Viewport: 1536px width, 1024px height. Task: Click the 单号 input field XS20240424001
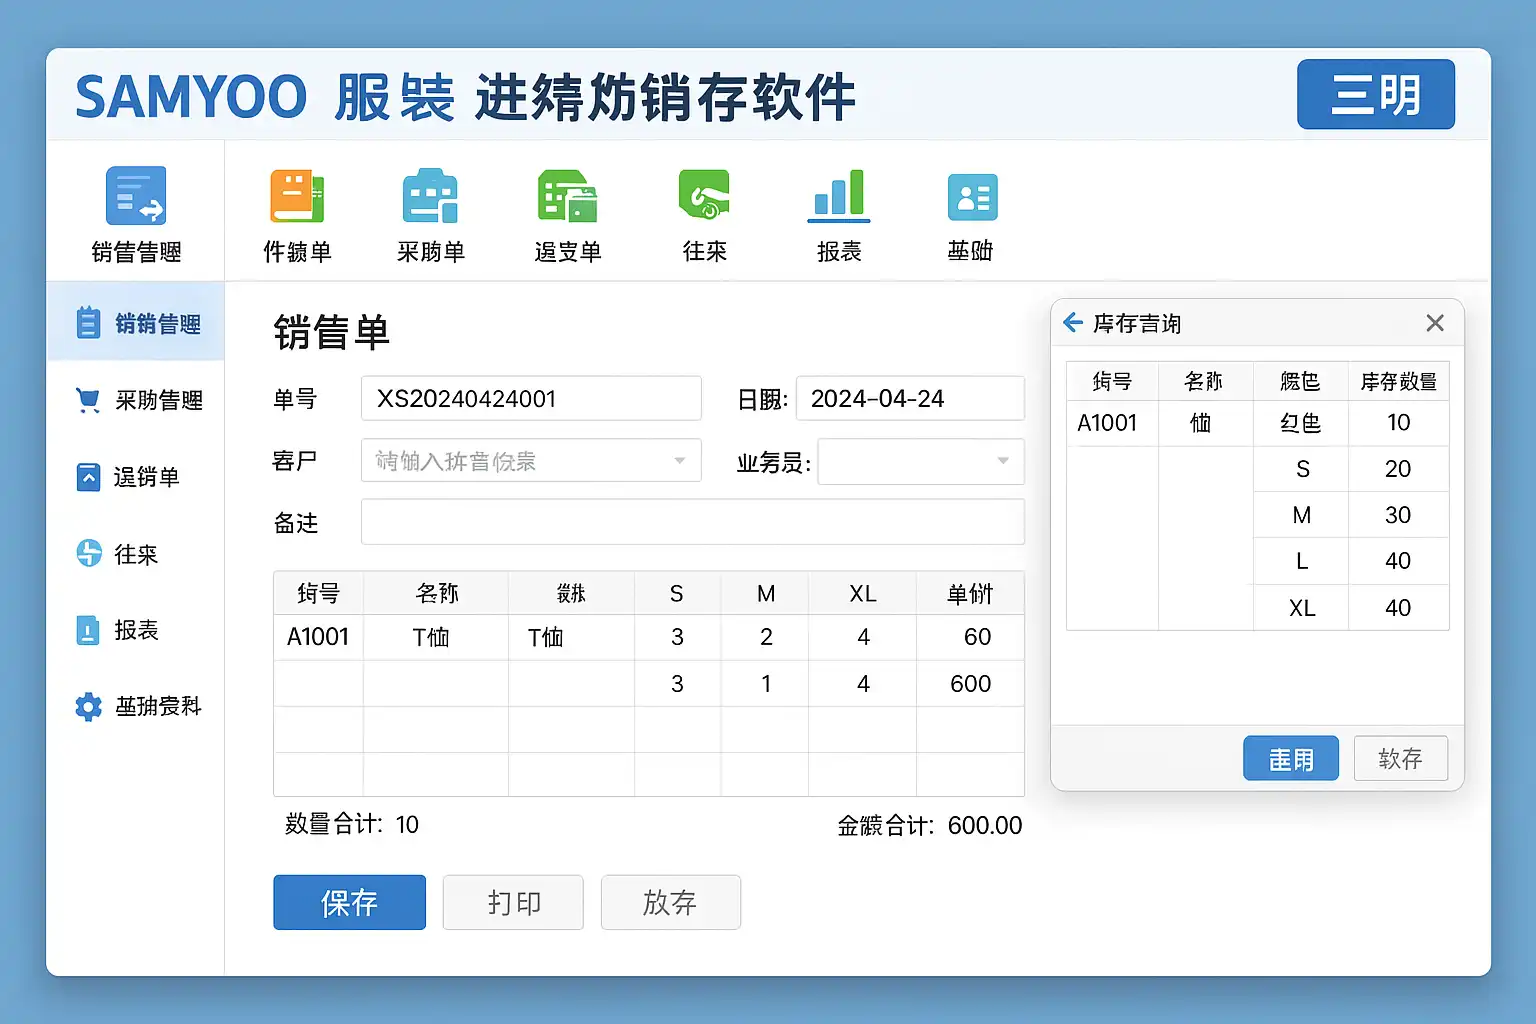pyautogui.click(x=531, y=399)
